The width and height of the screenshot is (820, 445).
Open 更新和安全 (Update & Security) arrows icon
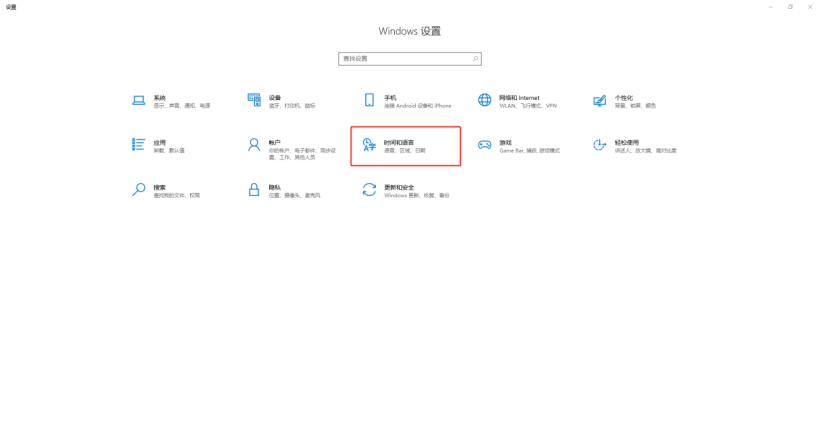coord(369,189)
